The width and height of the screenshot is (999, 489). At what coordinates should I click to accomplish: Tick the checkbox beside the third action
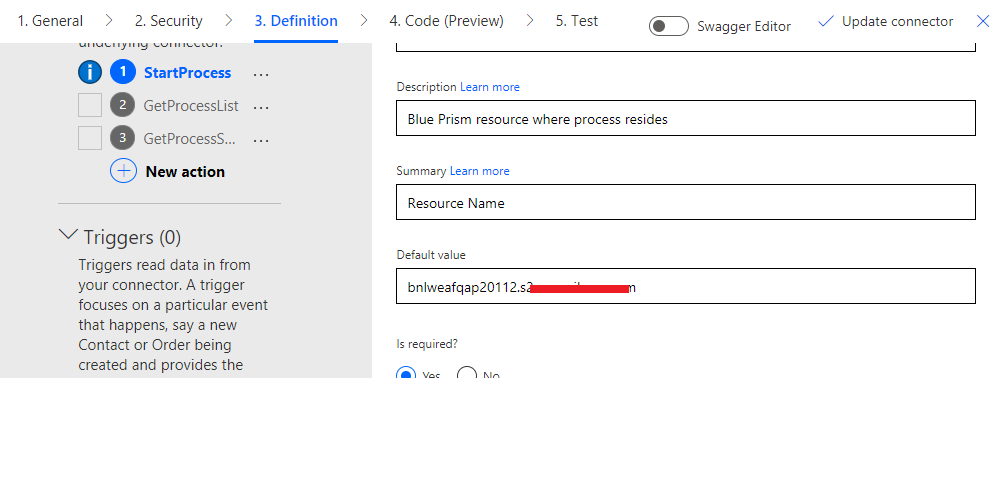tap(90, 138)
